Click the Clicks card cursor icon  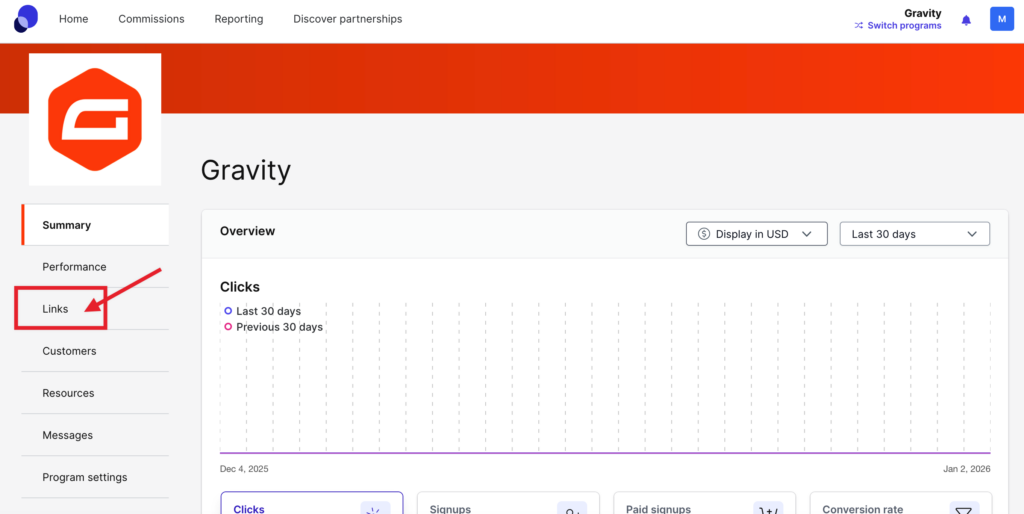click(375, 508)
